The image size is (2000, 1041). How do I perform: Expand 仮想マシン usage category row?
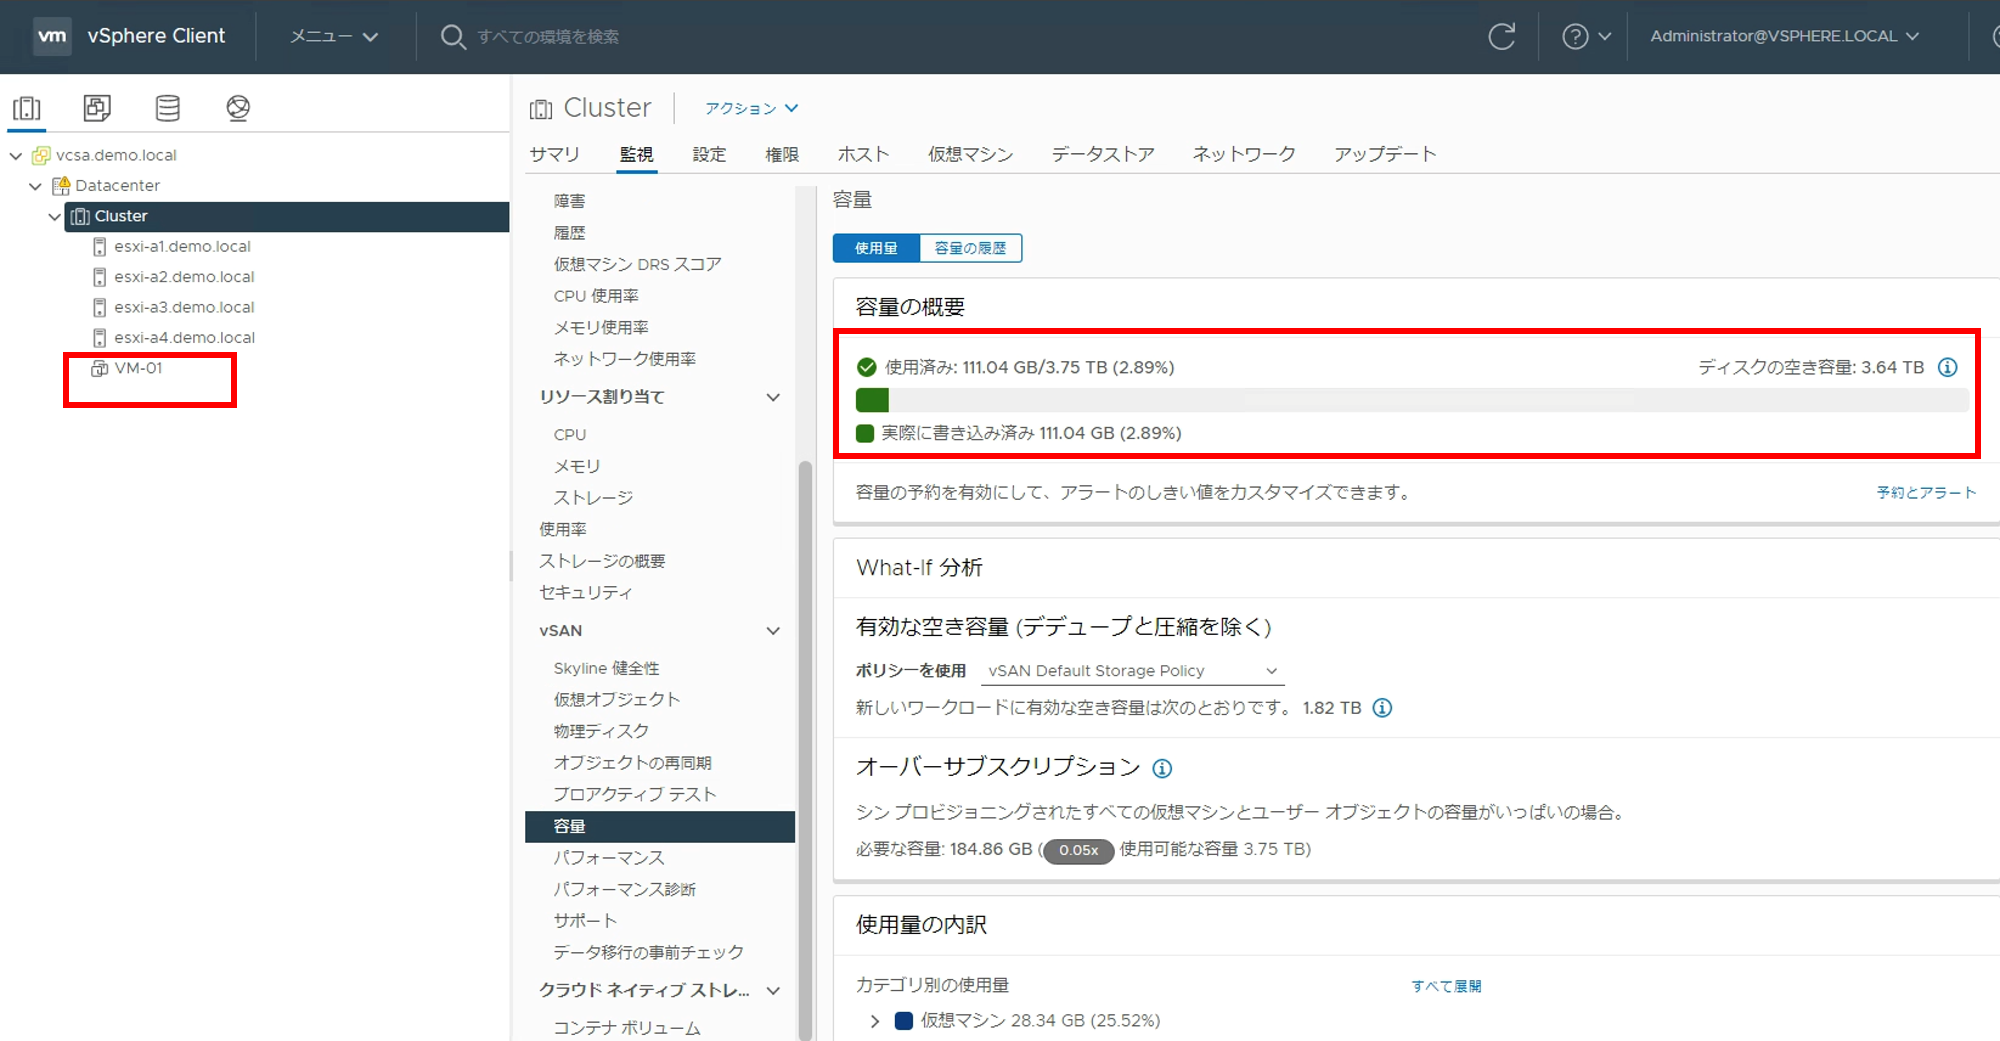click(875, 1021)
